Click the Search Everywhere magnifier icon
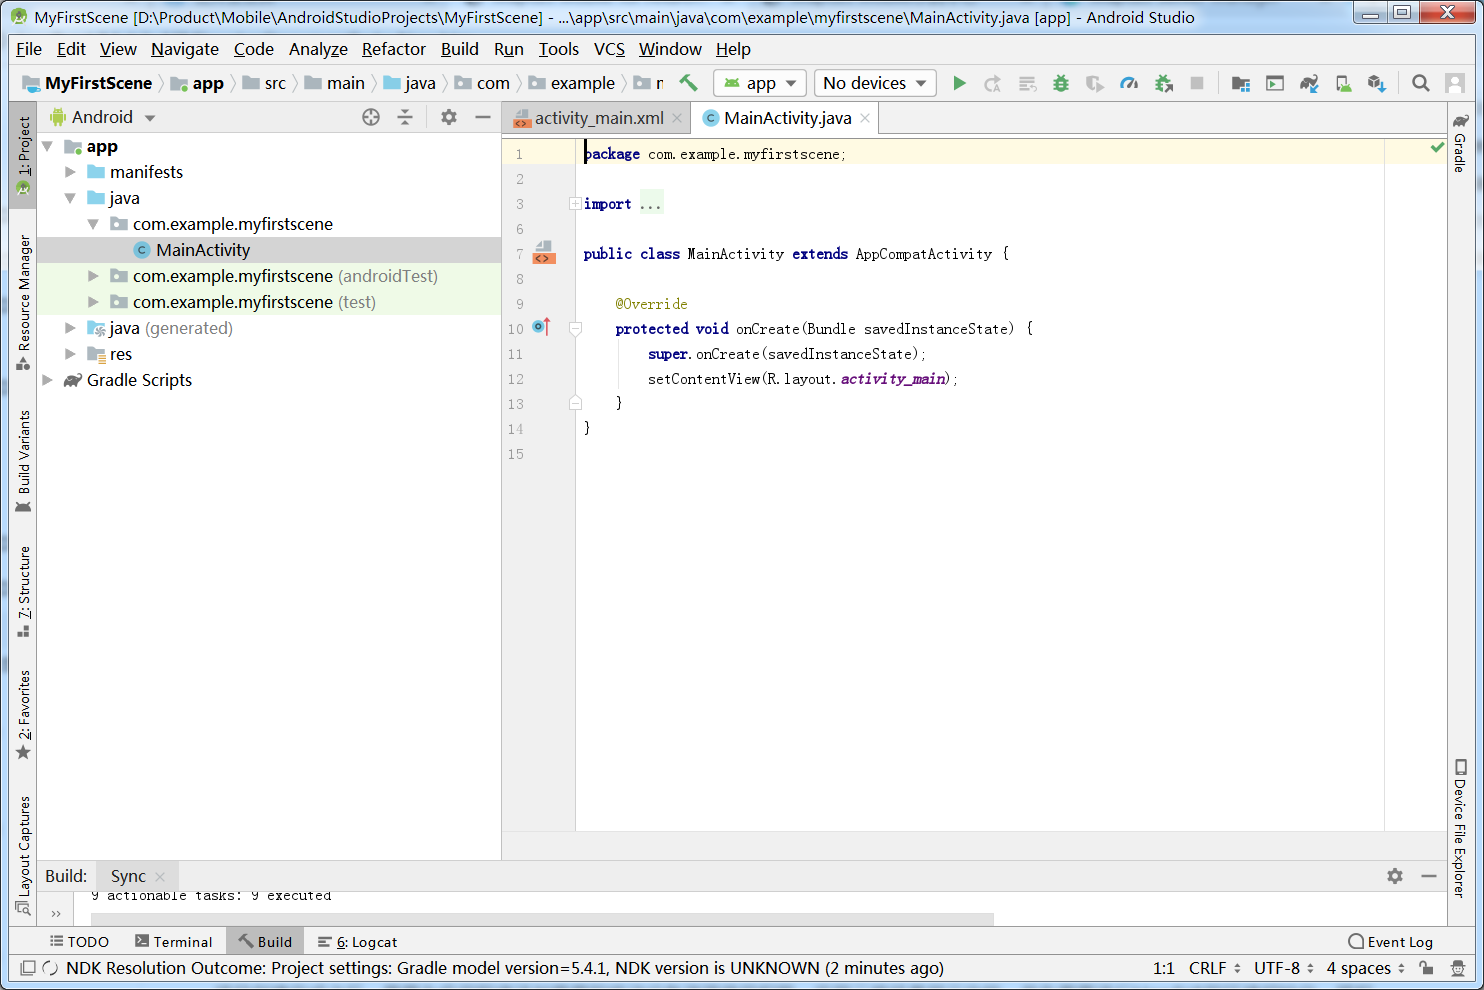1484x990 pixels. [x=1421, y=83]
